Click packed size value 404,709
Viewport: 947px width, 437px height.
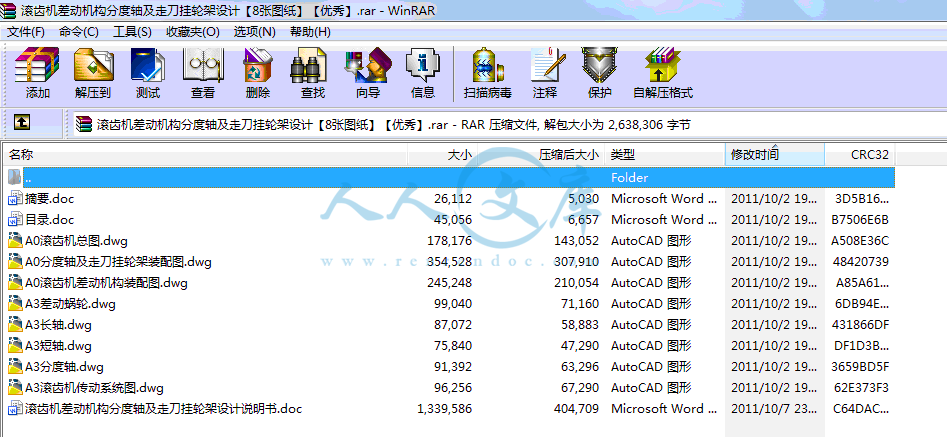pyautogui.click(x=577, y=409)
